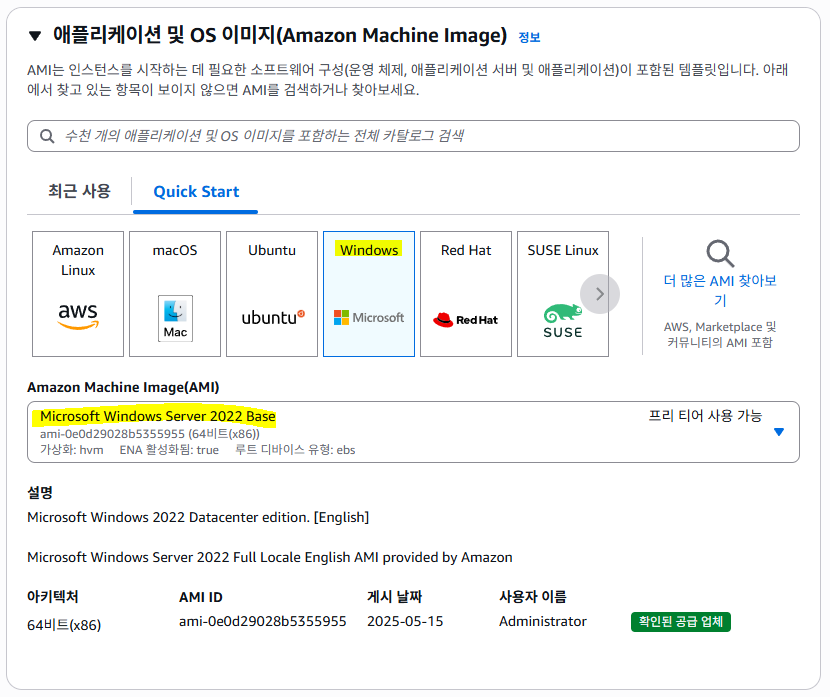Click the 아키텍처 column heading
This screenshot has width=830, height=697.
[52, 597]
